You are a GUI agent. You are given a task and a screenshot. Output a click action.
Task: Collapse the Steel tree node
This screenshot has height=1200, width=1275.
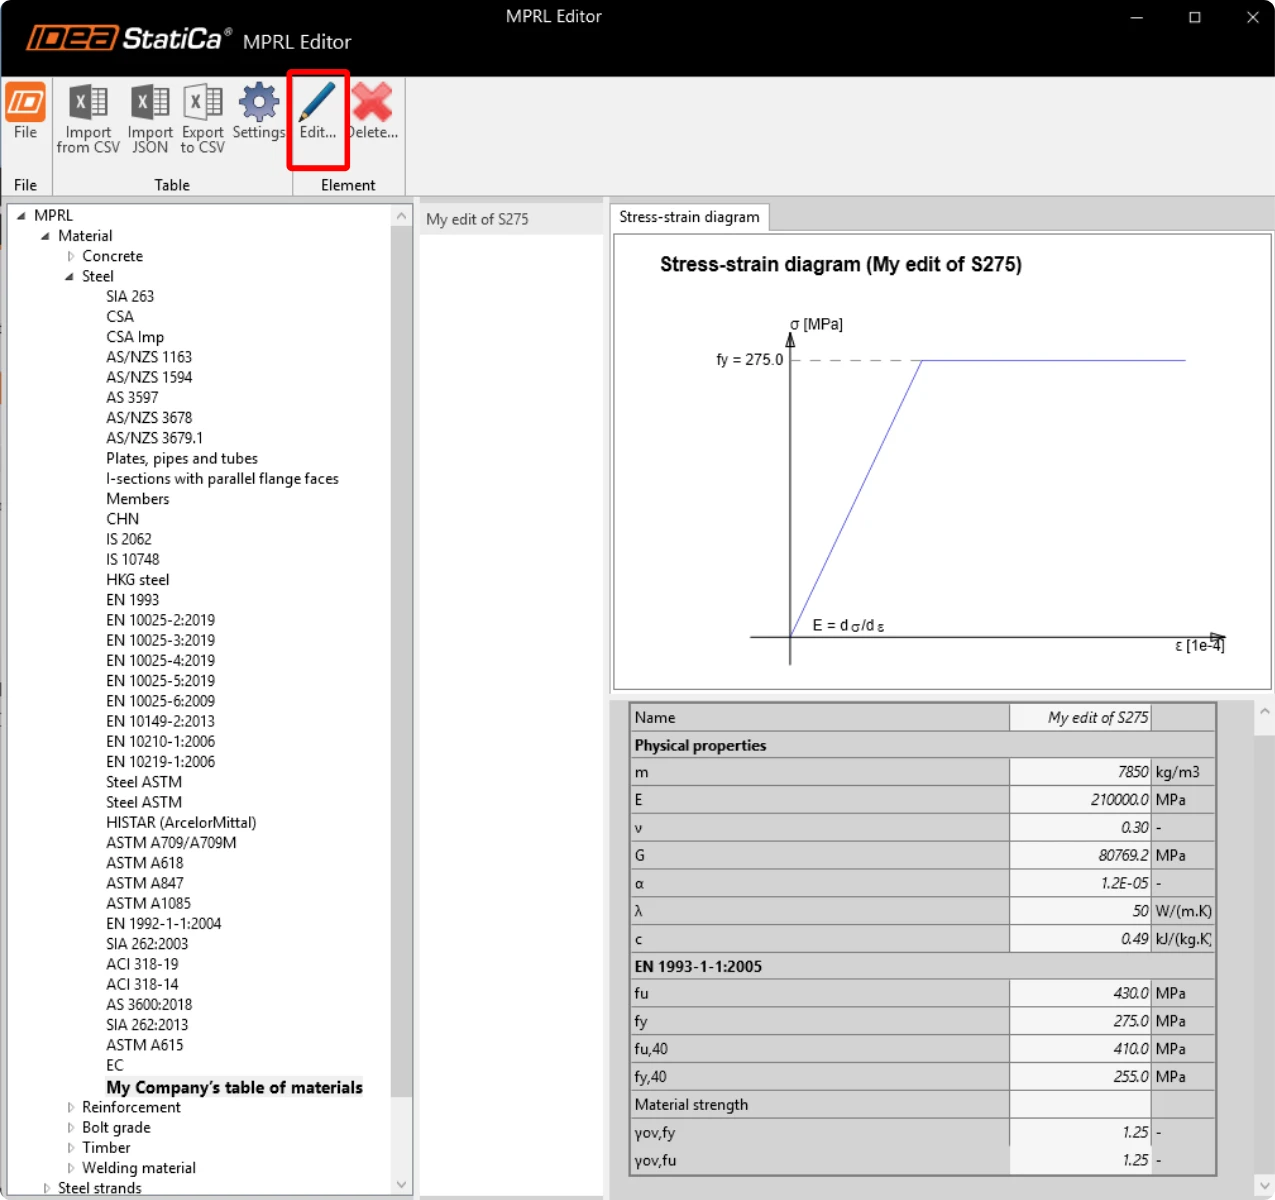pyautogui.click(x=70, y=277)
